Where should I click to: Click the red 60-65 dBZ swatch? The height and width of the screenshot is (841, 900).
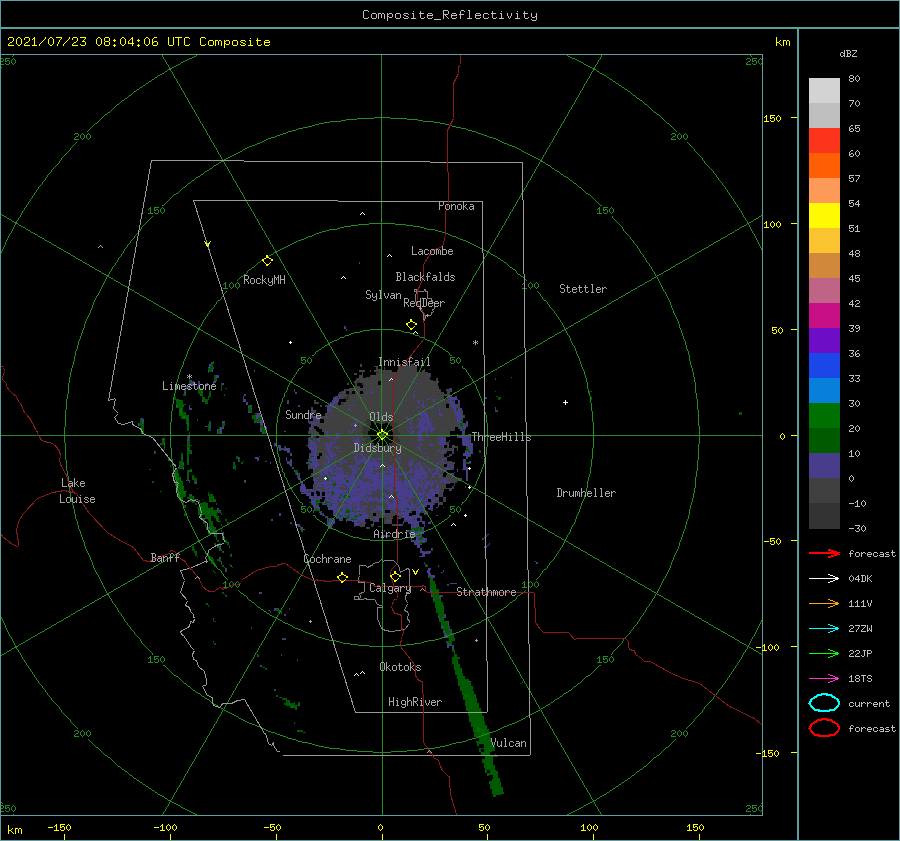[824, 141]
